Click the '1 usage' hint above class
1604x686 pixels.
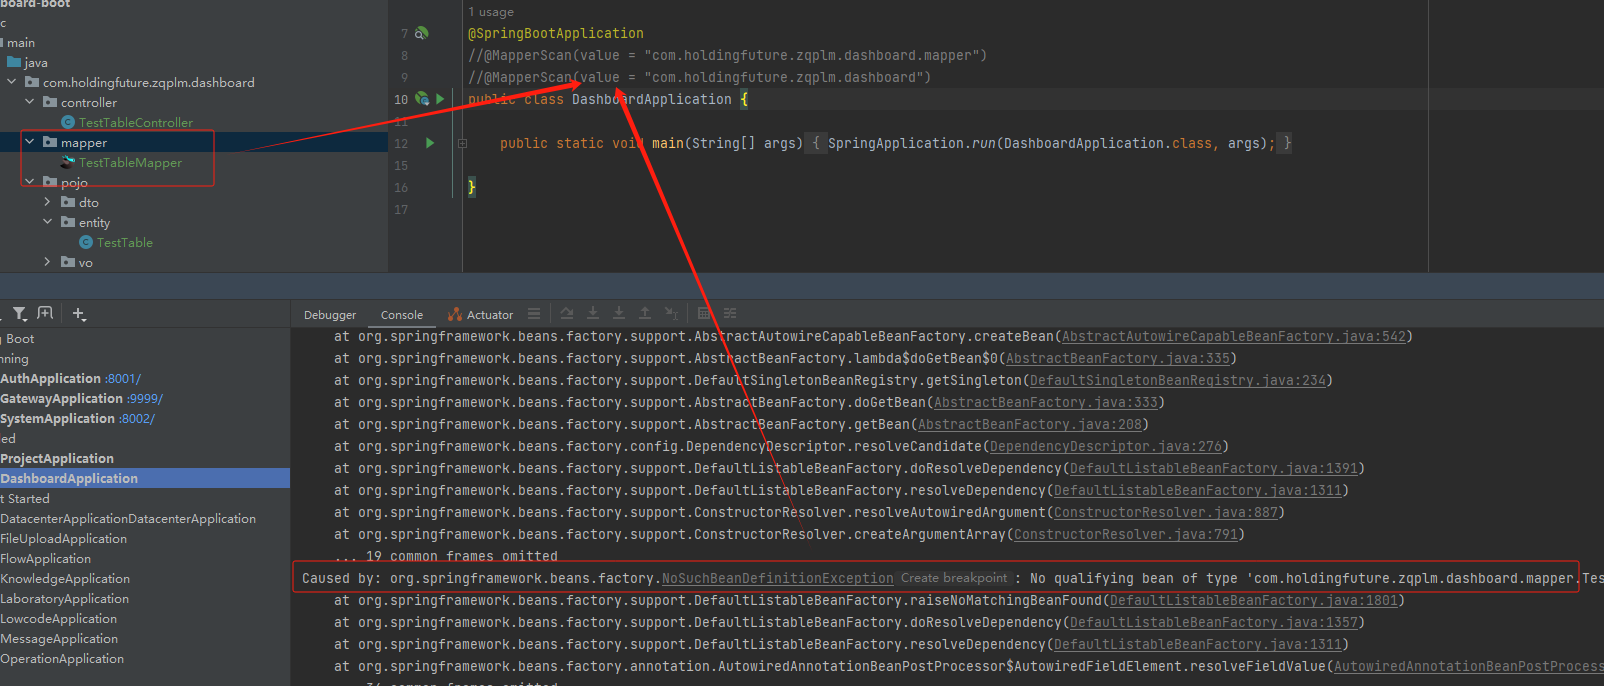click(x=490, y=12)
